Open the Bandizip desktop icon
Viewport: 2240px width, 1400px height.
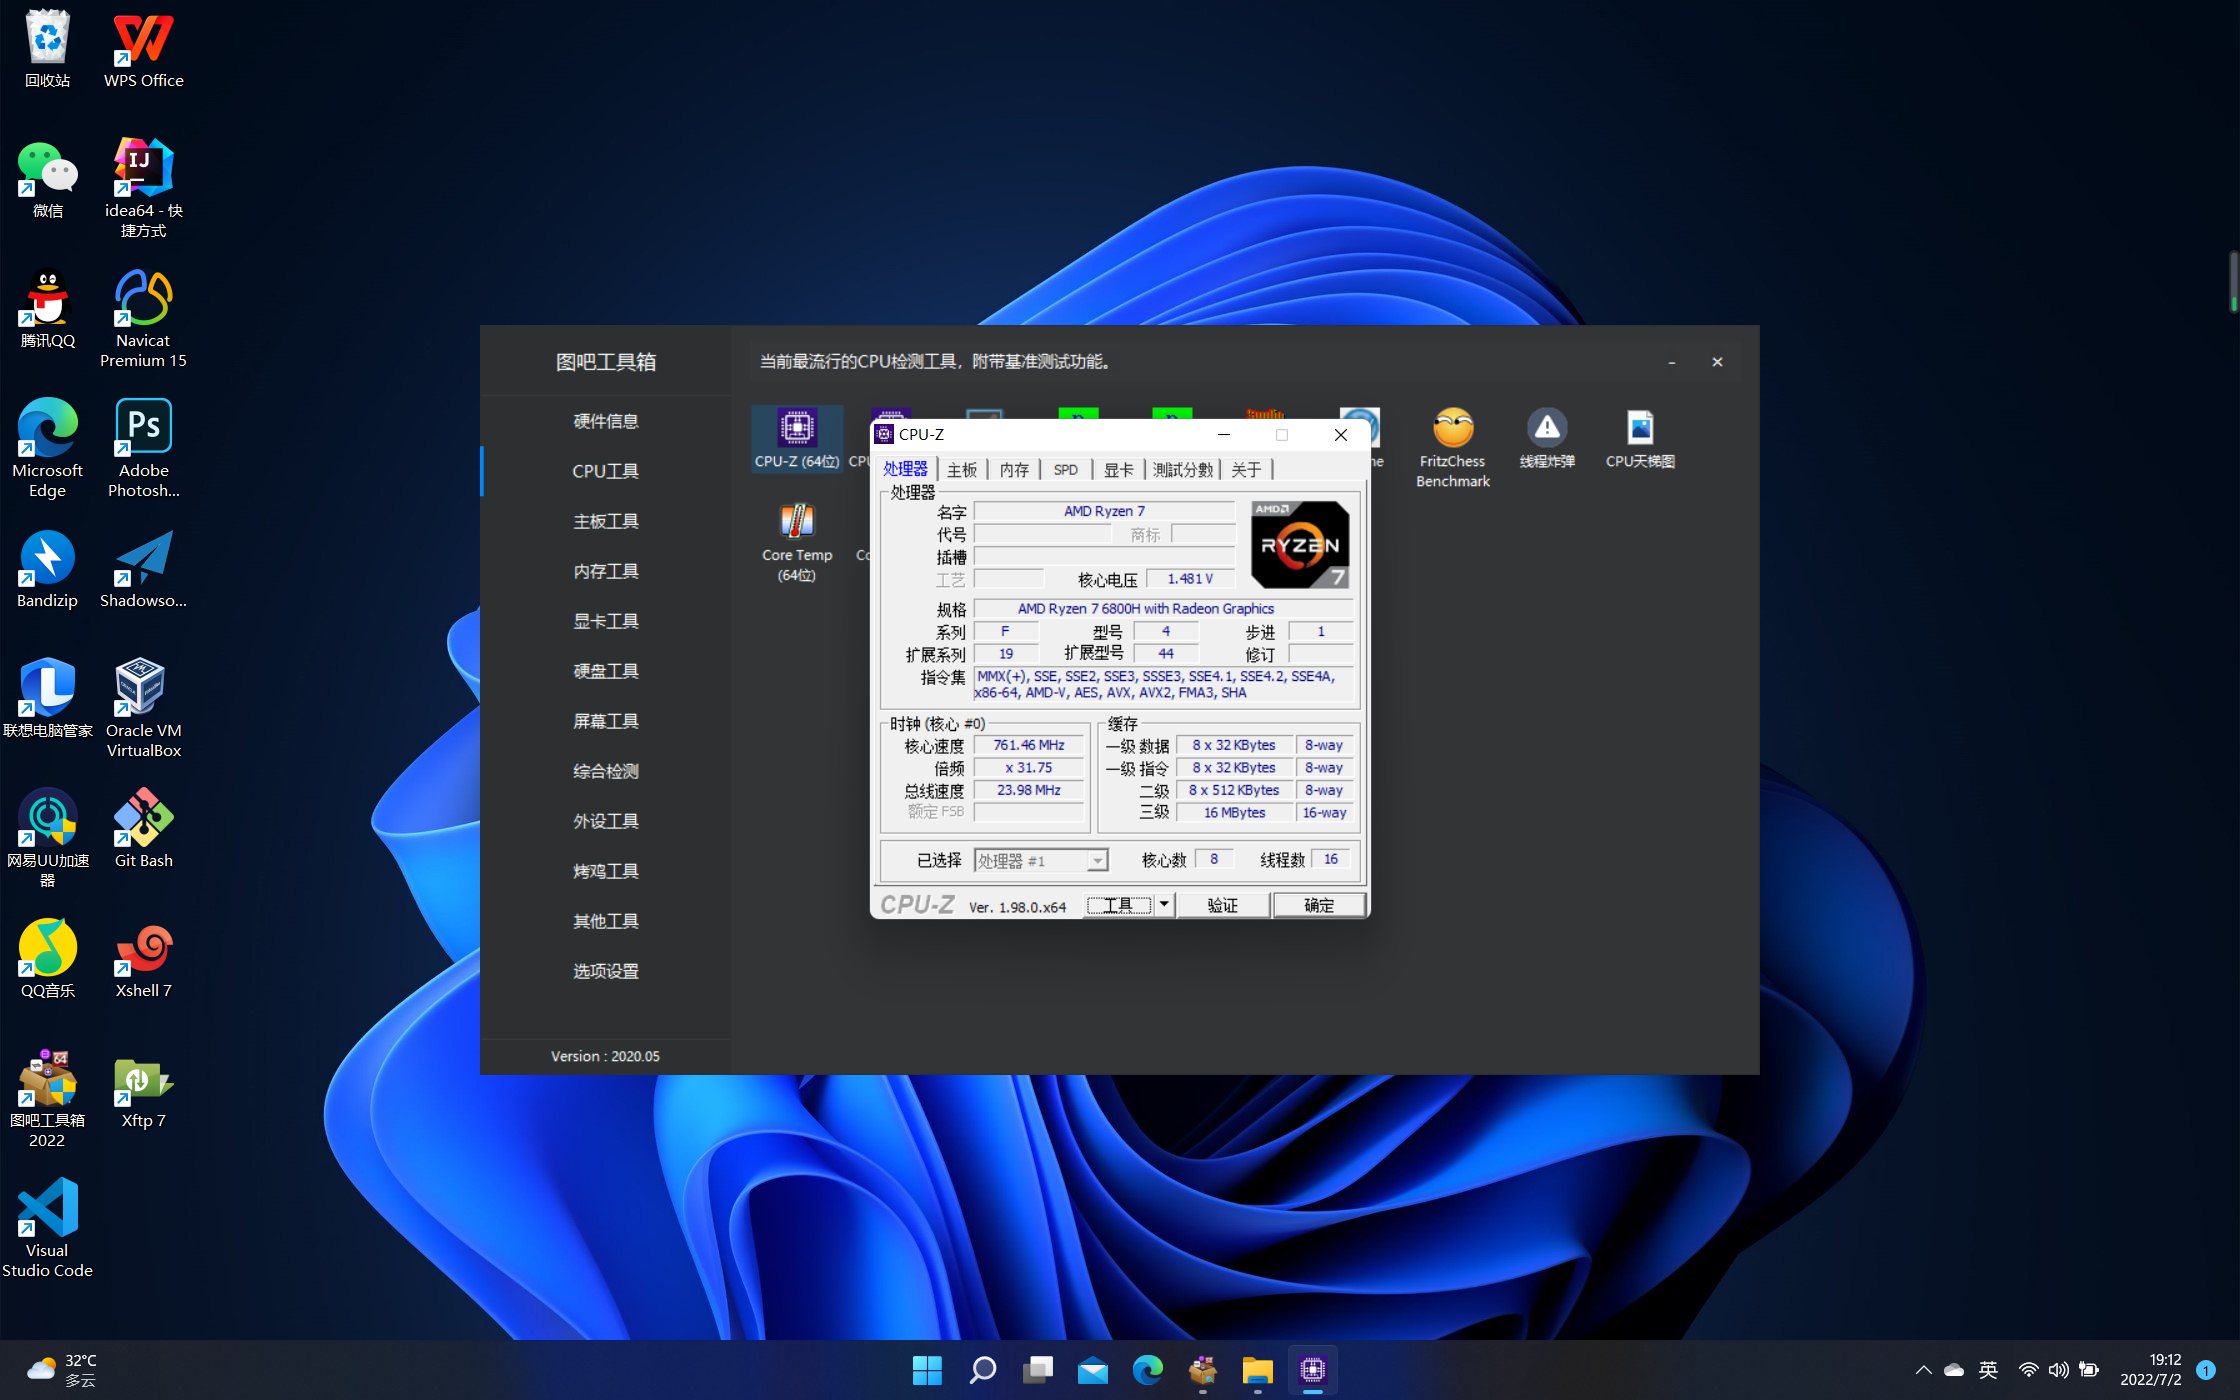pyautogui.click(x=47, y=570)
